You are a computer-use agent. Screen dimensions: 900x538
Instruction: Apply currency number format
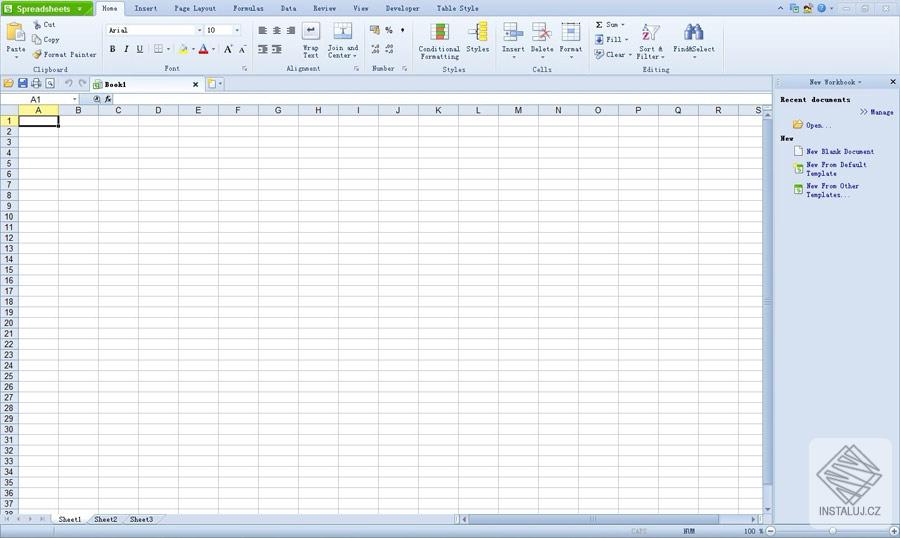375,30
